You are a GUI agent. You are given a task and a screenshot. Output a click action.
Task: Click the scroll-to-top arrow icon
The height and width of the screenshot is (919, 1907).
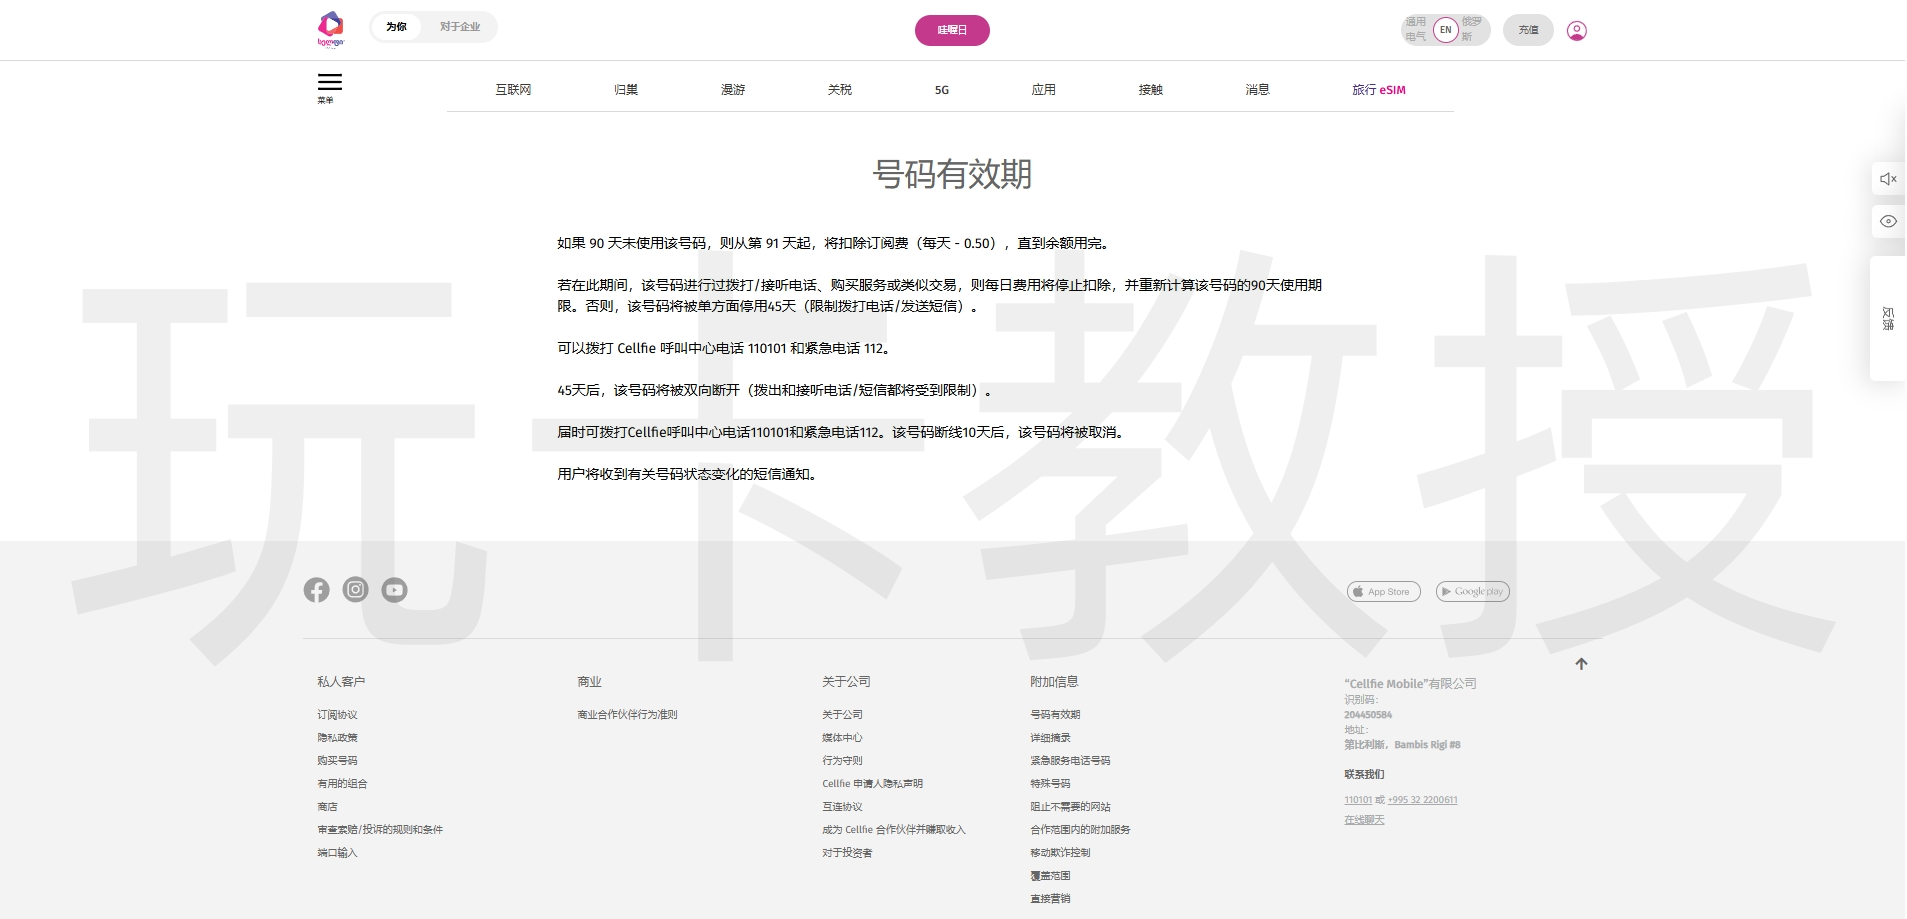tap(1581, 664)
